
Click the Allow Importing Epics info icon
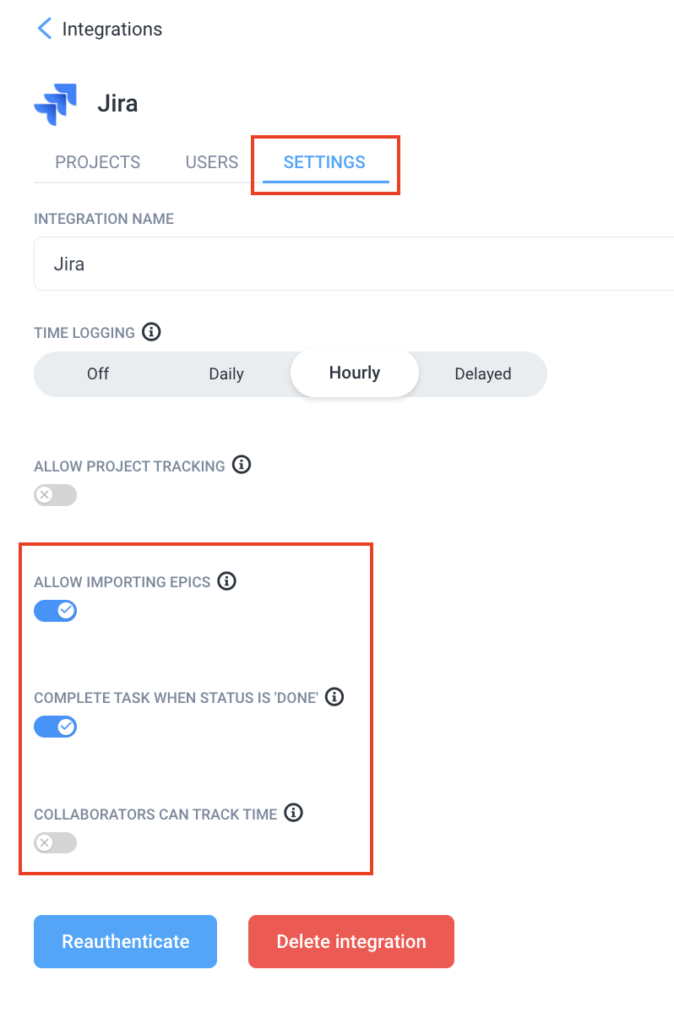click(x=226, y=581)
